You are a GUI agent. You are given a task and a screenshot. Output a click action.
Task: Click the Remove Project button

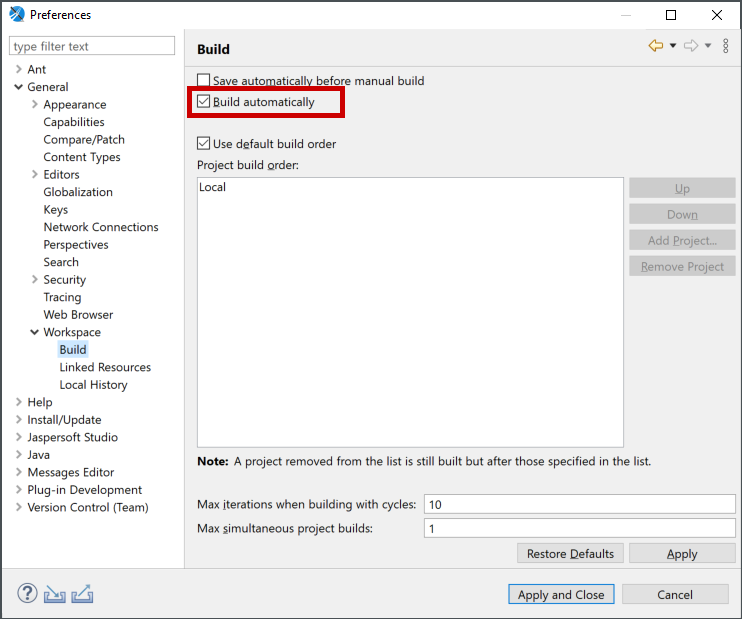pyautogui.click(x=682, y=266)
